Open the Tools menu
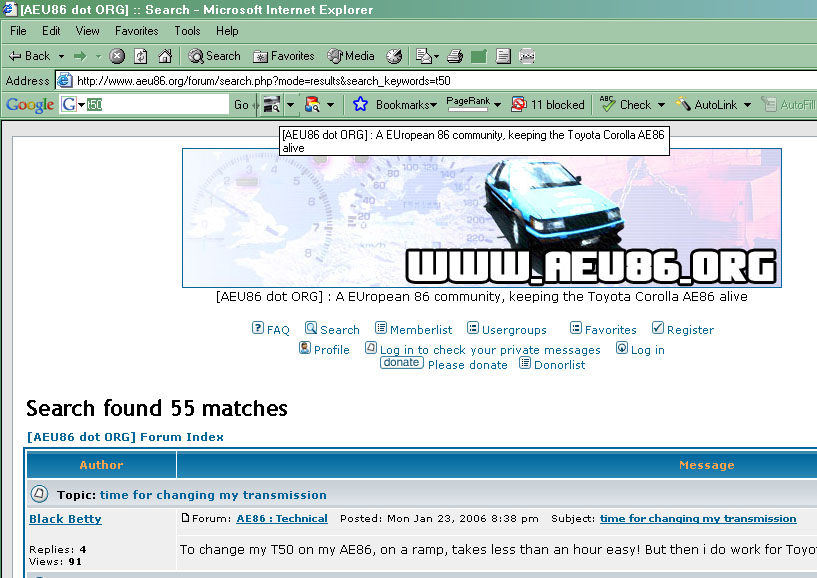 [187, 31]
